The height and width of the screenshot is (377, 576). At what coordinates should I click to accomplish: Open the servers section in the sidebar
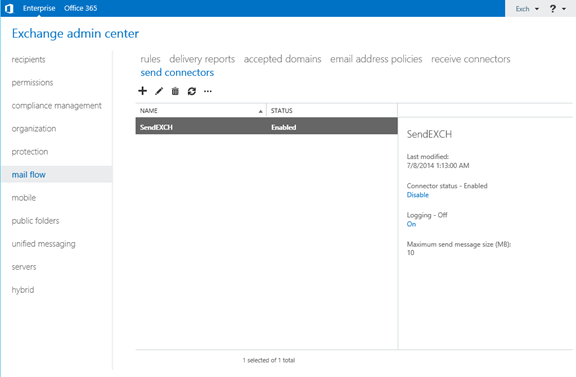24,267
